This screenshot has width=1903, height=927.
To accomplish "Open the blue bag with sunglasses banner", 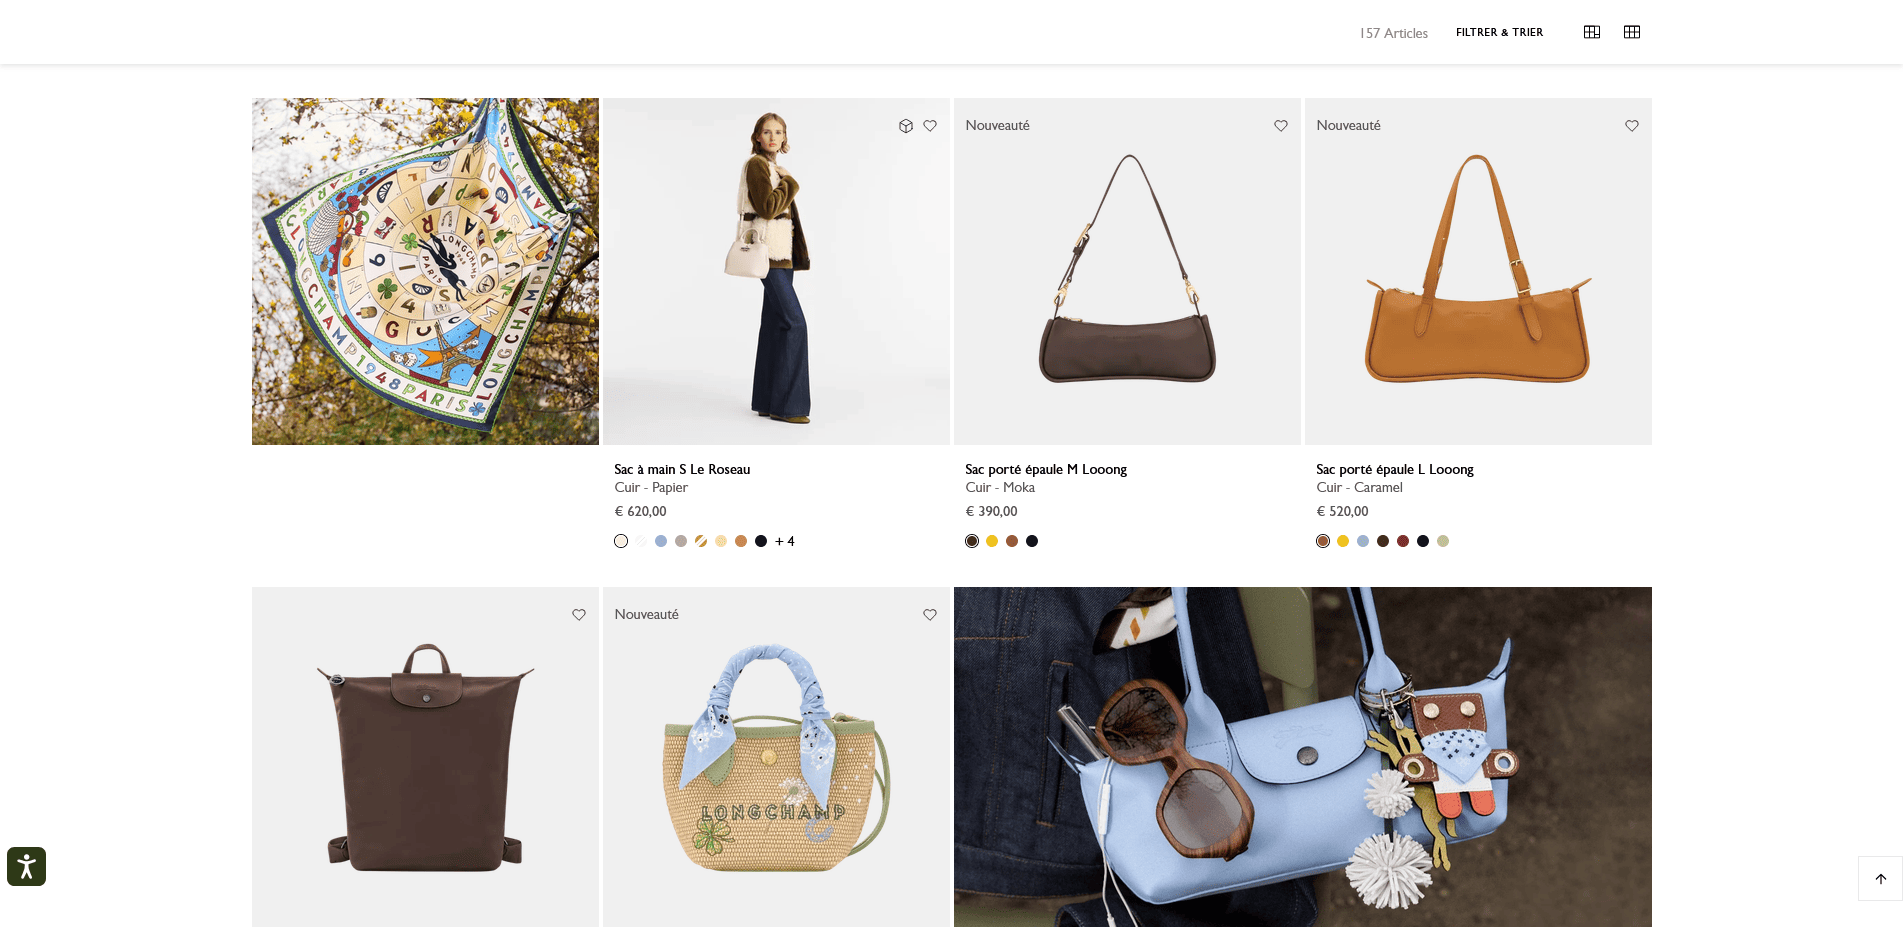I will (1303, 757).
